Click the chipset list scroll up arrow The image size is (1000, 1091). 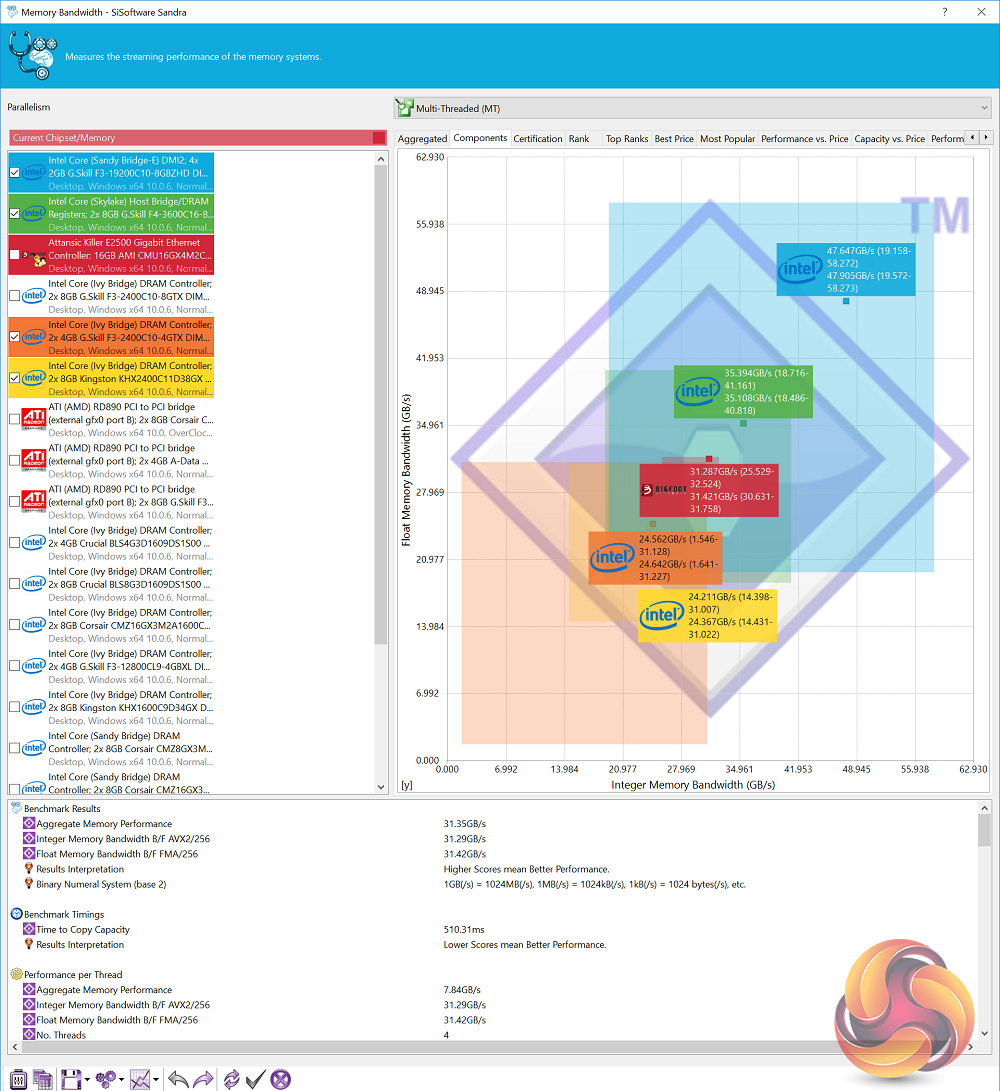tap(381, 159)
